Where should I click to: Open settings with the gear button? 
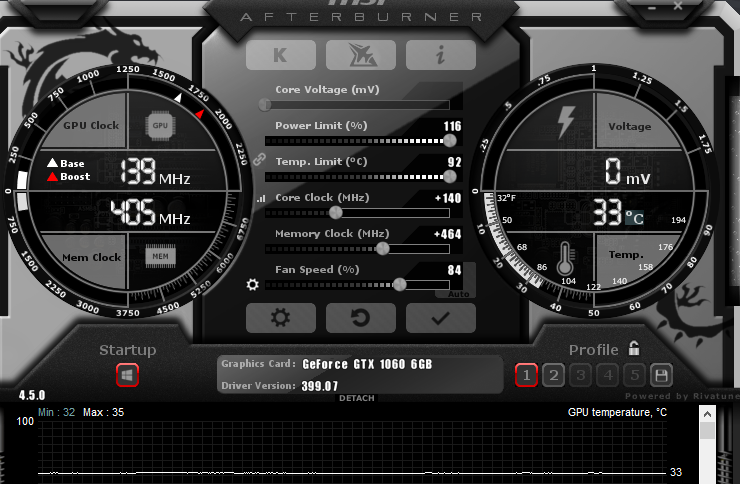[x=281, y=318]
